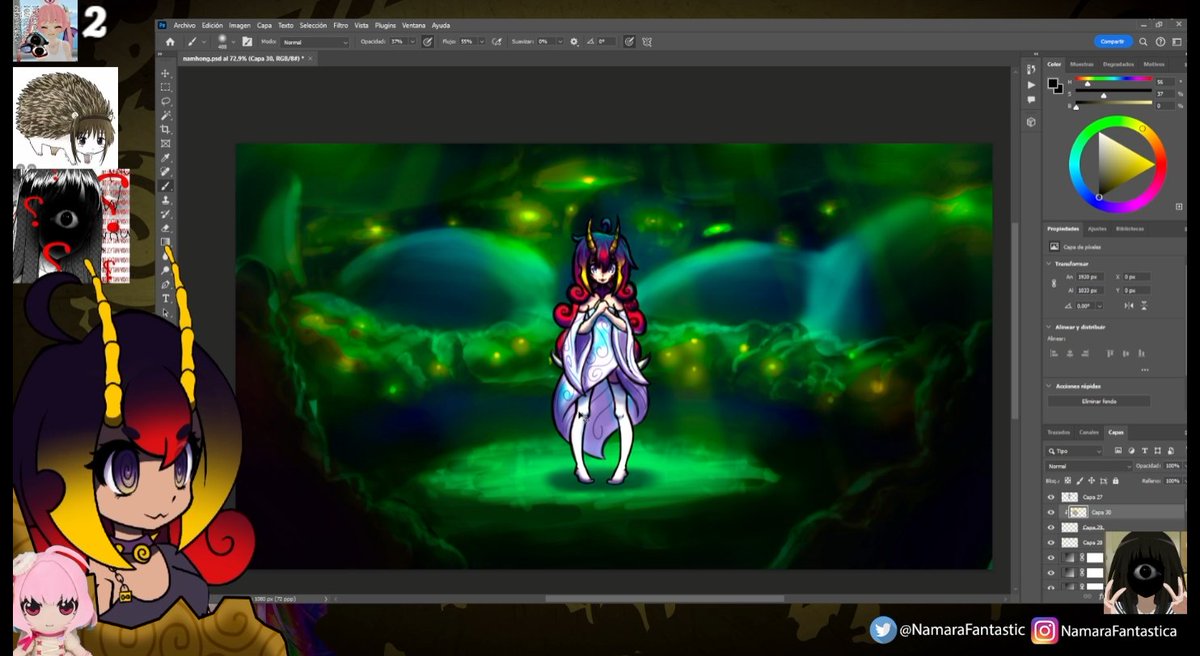Click the Compartir button
This screenshot has width=1200, height=656.
click(1113, 42)
